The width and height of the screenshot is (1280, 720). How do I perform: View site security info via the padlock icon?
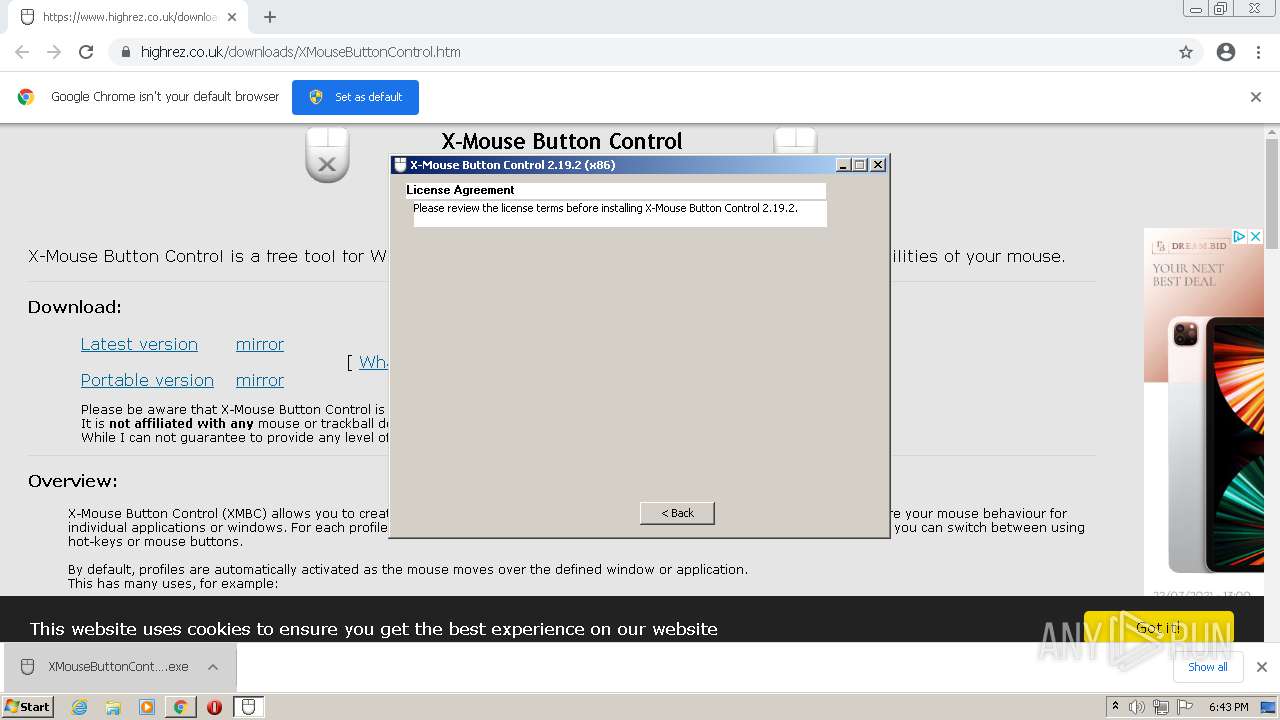coord(126,52)
